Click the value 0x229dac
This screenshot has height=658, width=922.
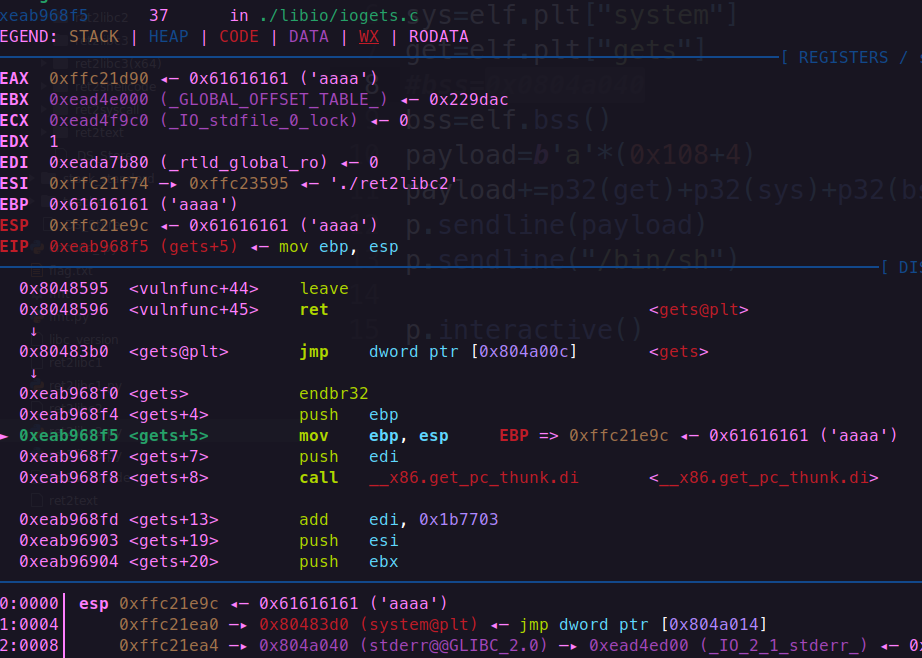tap(469, 99)
